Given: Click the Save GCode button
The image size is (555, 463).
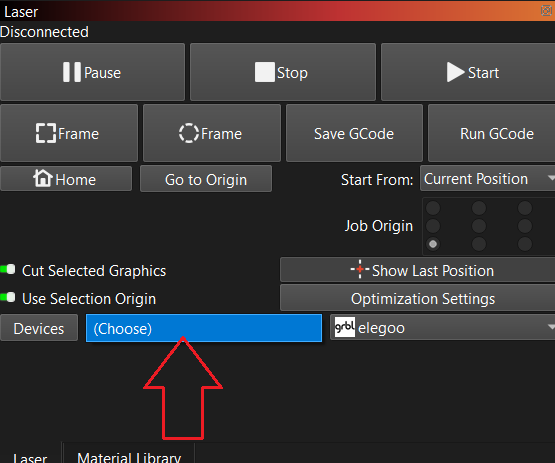Looking at the screenshot, I should (x=354, y=133).
